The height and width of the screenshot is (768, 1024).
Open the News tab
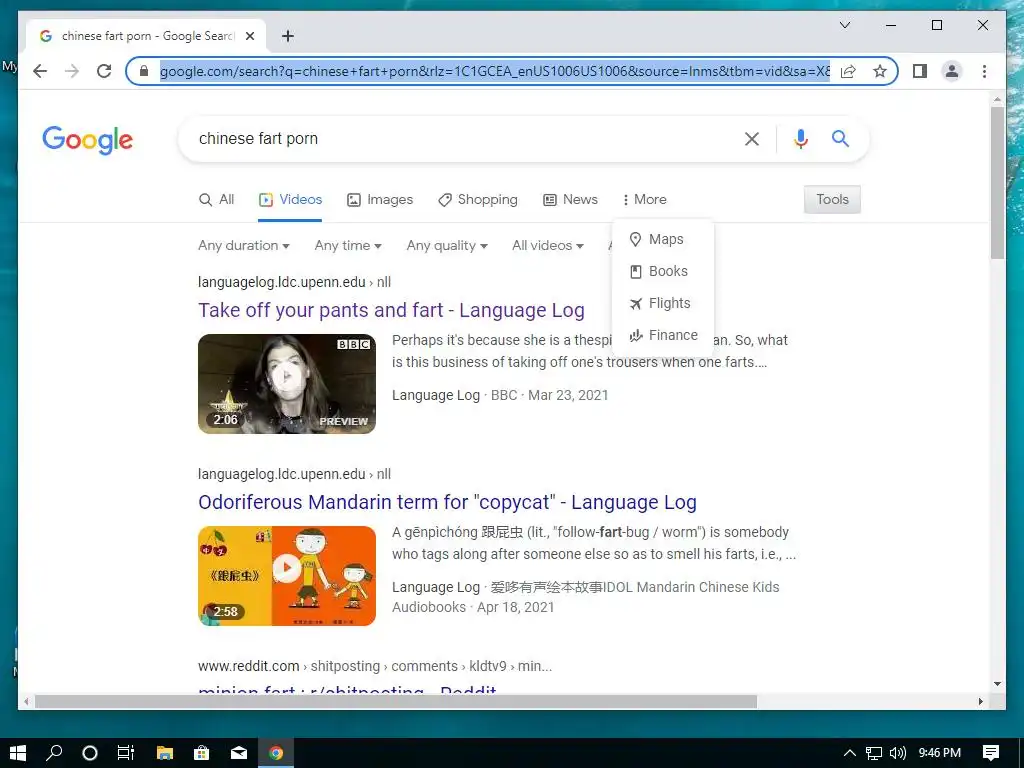[x=570, y=199]
